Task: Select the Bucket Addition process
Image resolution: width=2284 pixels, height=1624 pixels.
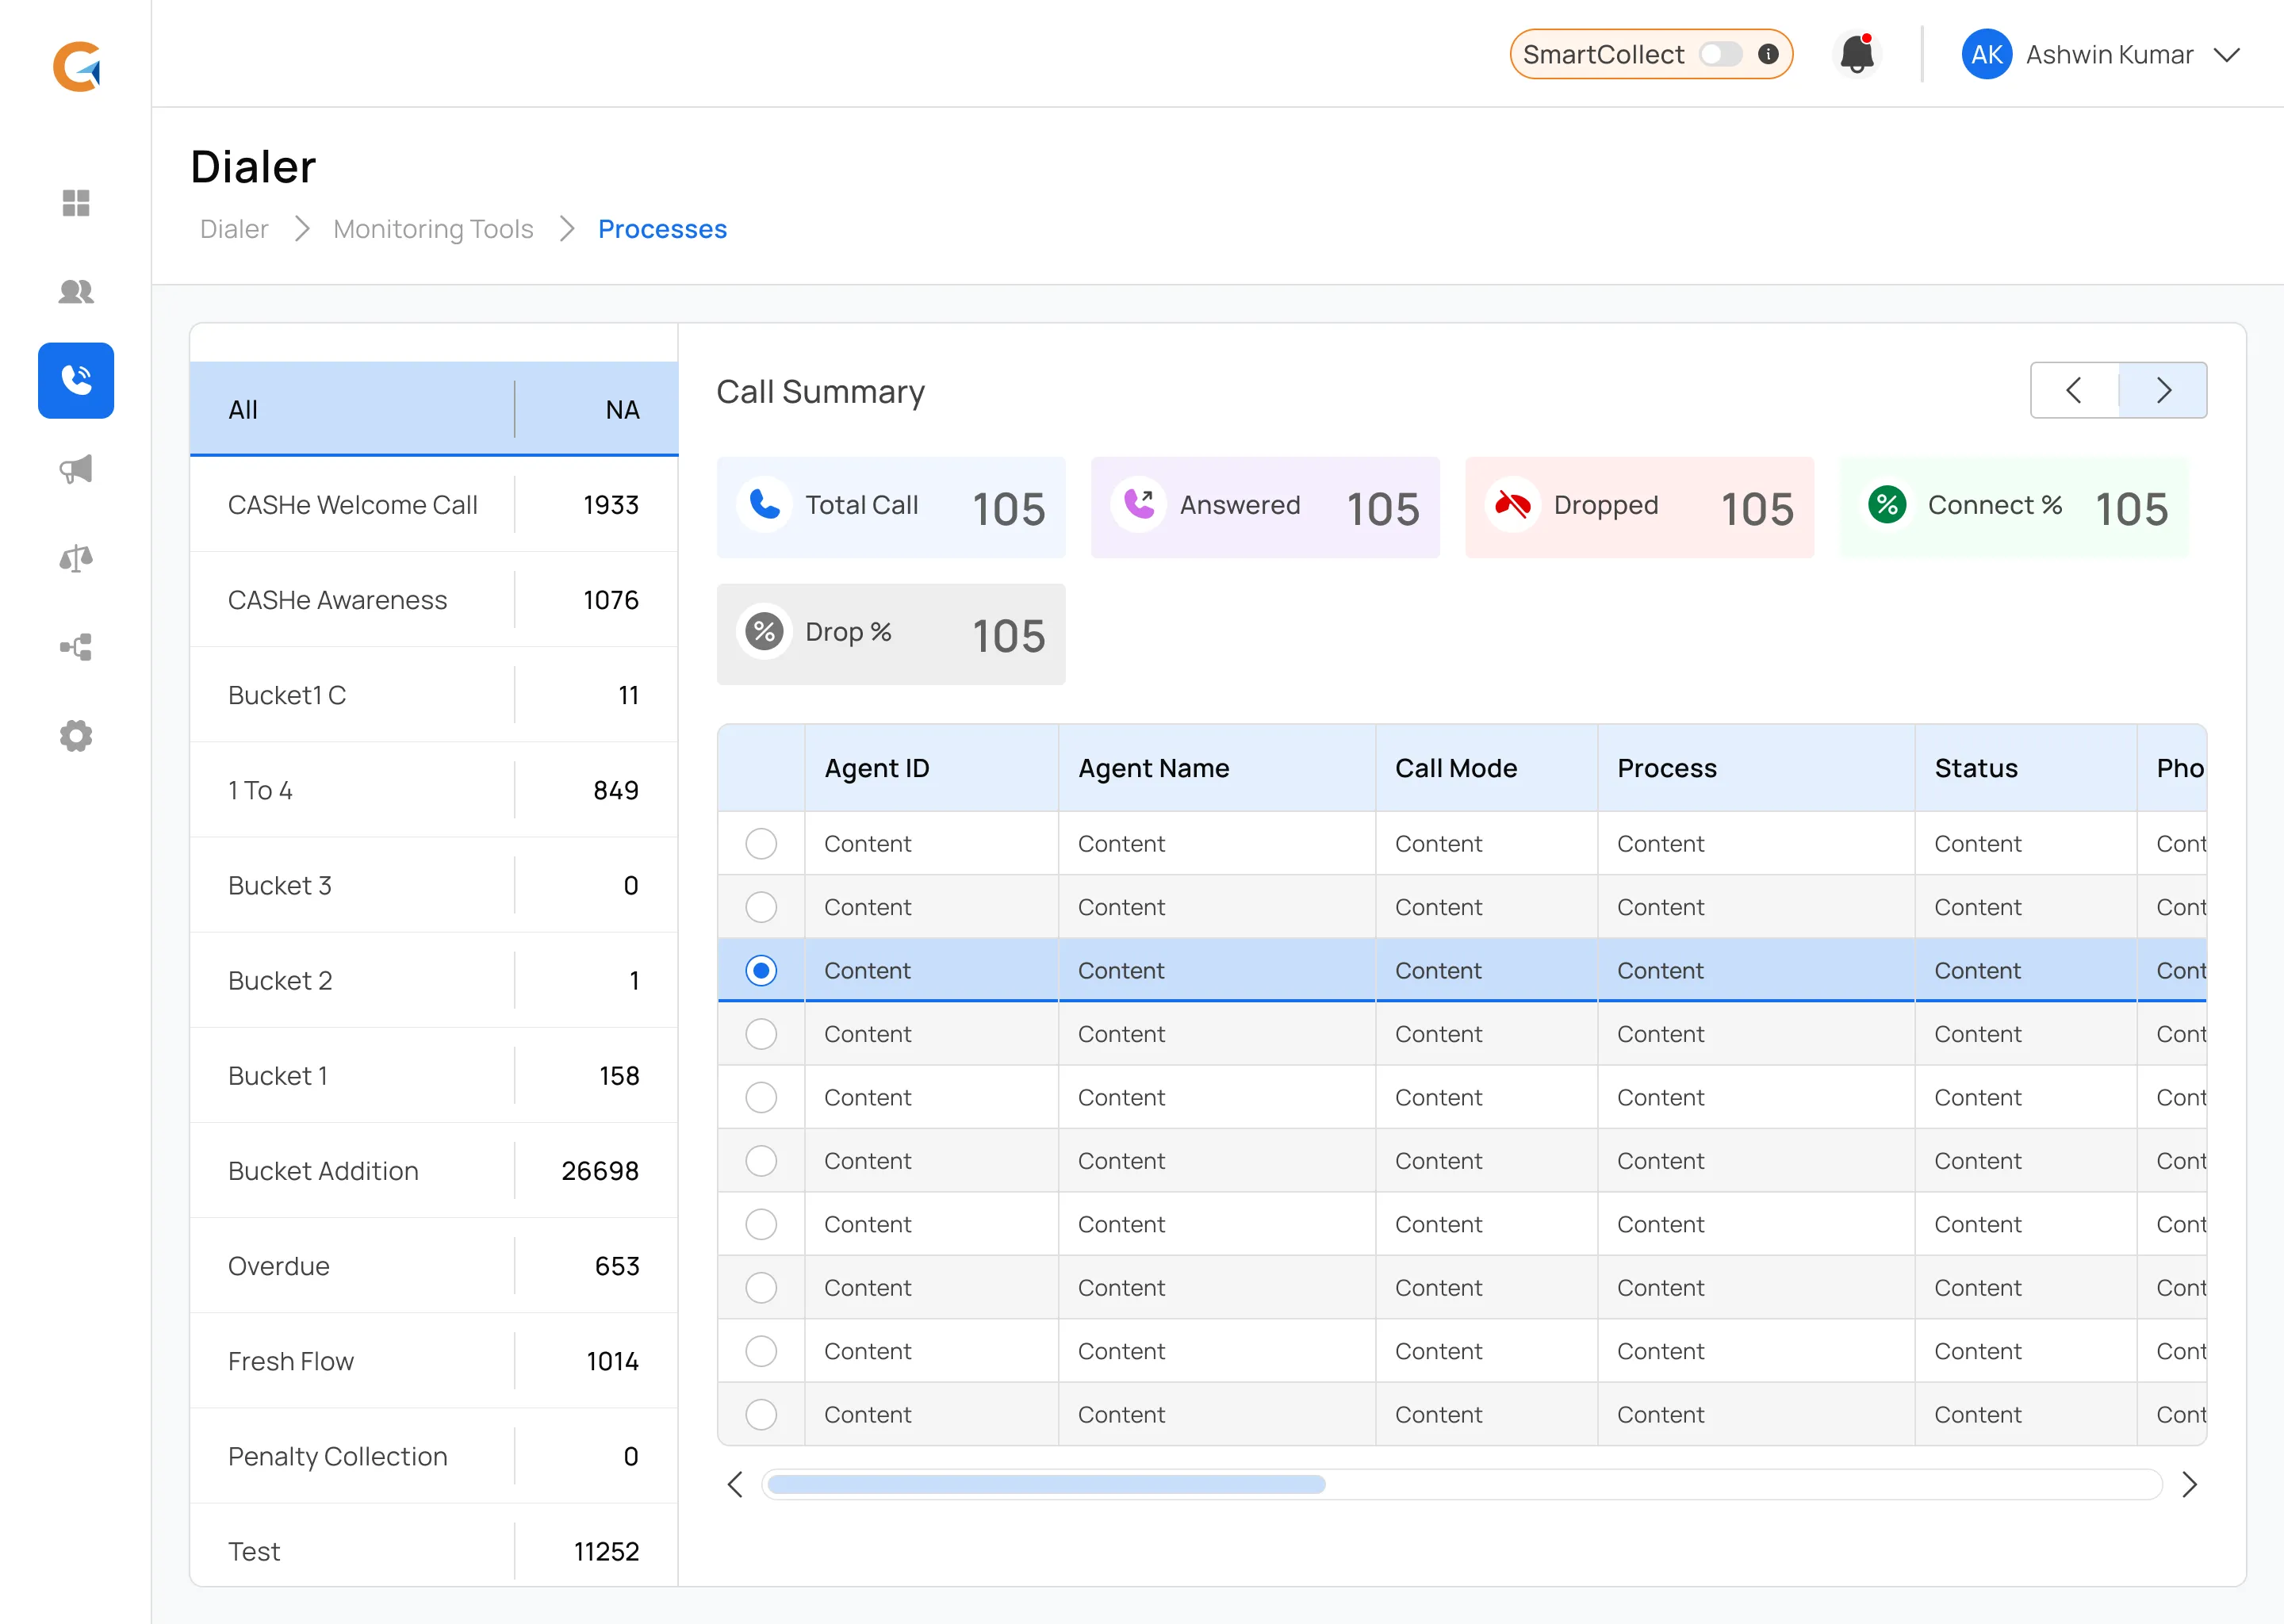Action: click(x=323, y=1171)
